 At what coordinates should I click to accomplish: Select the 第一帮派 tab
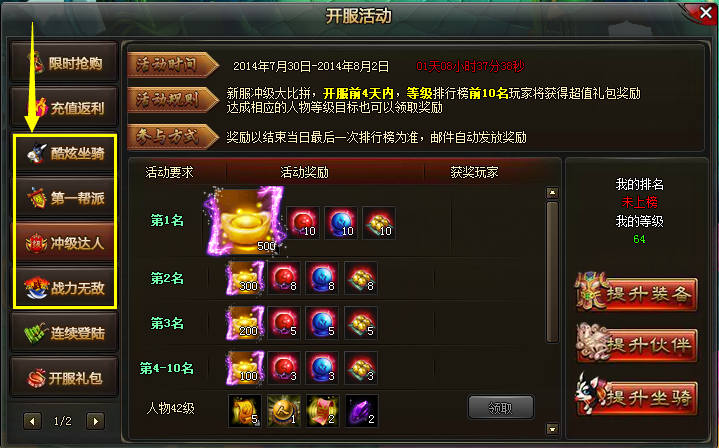click(x=65, y=198)
